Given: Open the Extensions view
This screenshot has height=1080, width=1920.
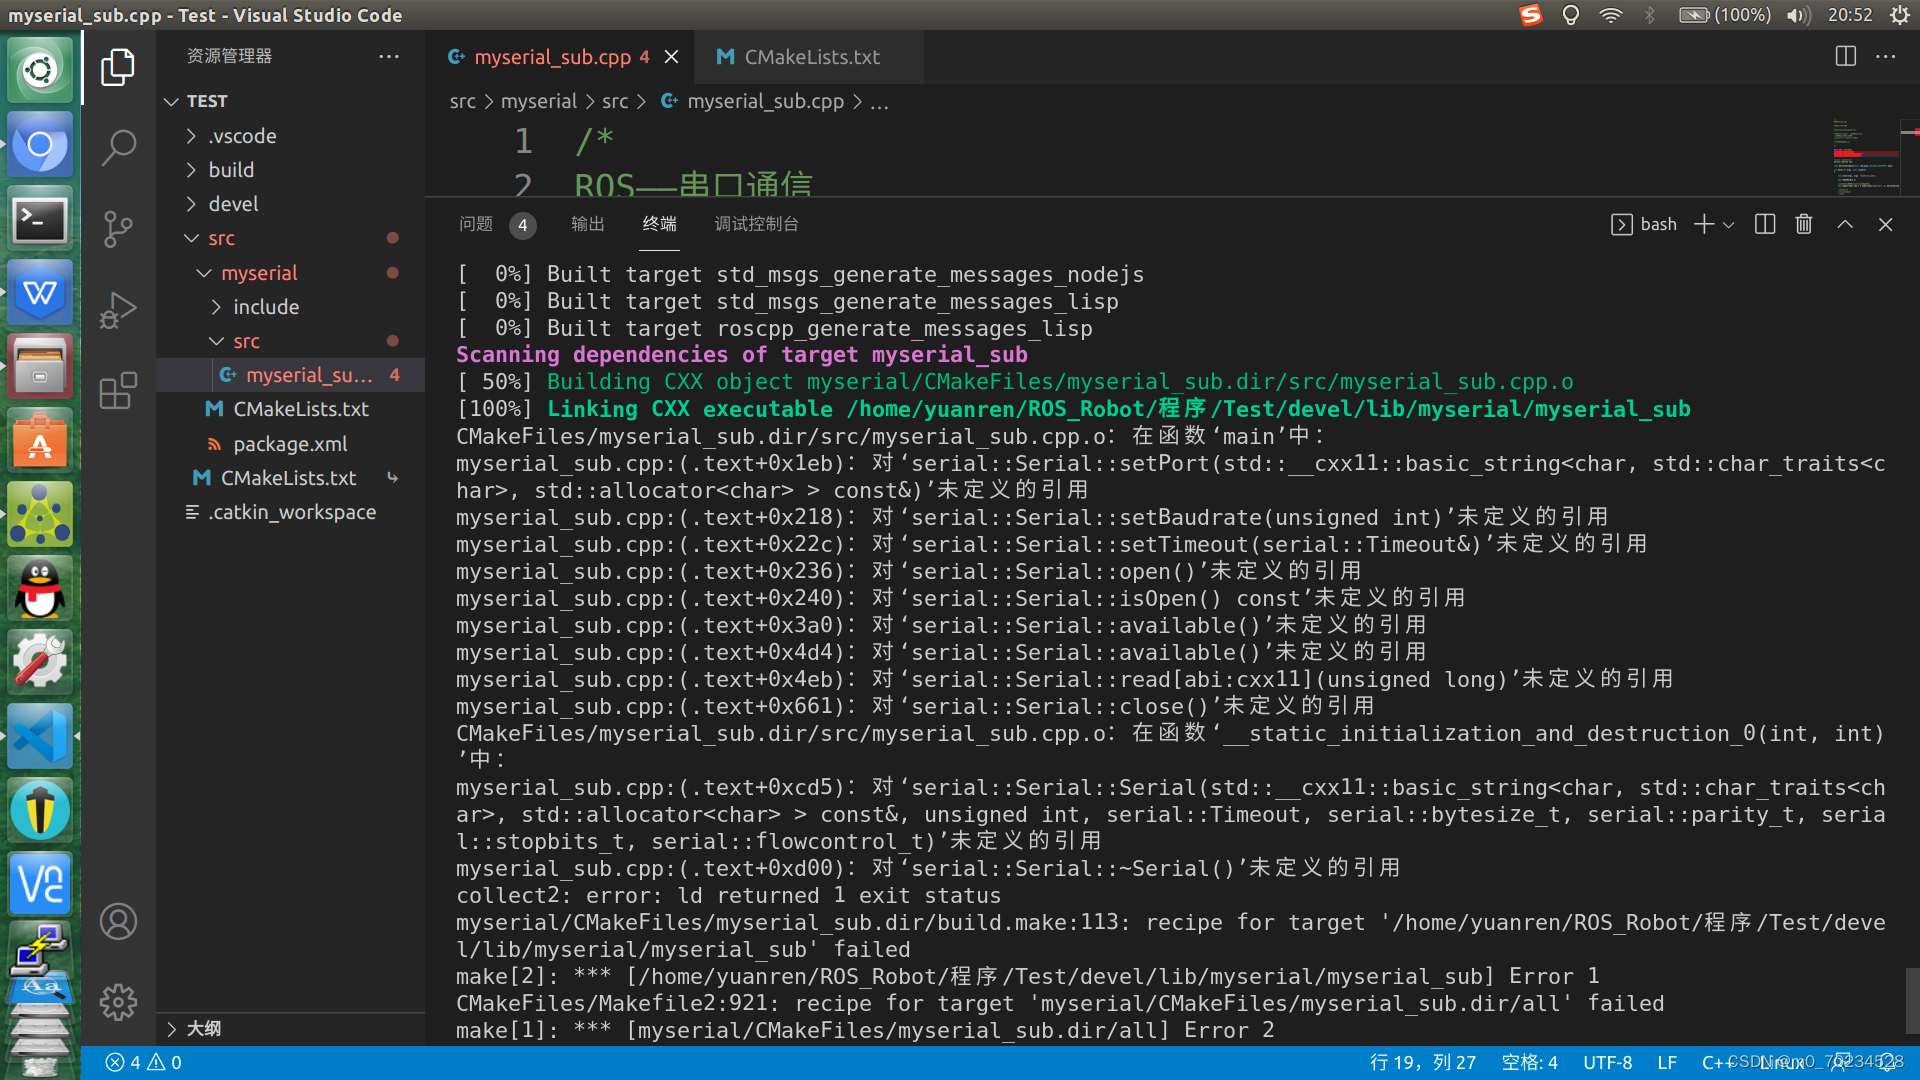Looking at the screenshot, I should (118, 391).
